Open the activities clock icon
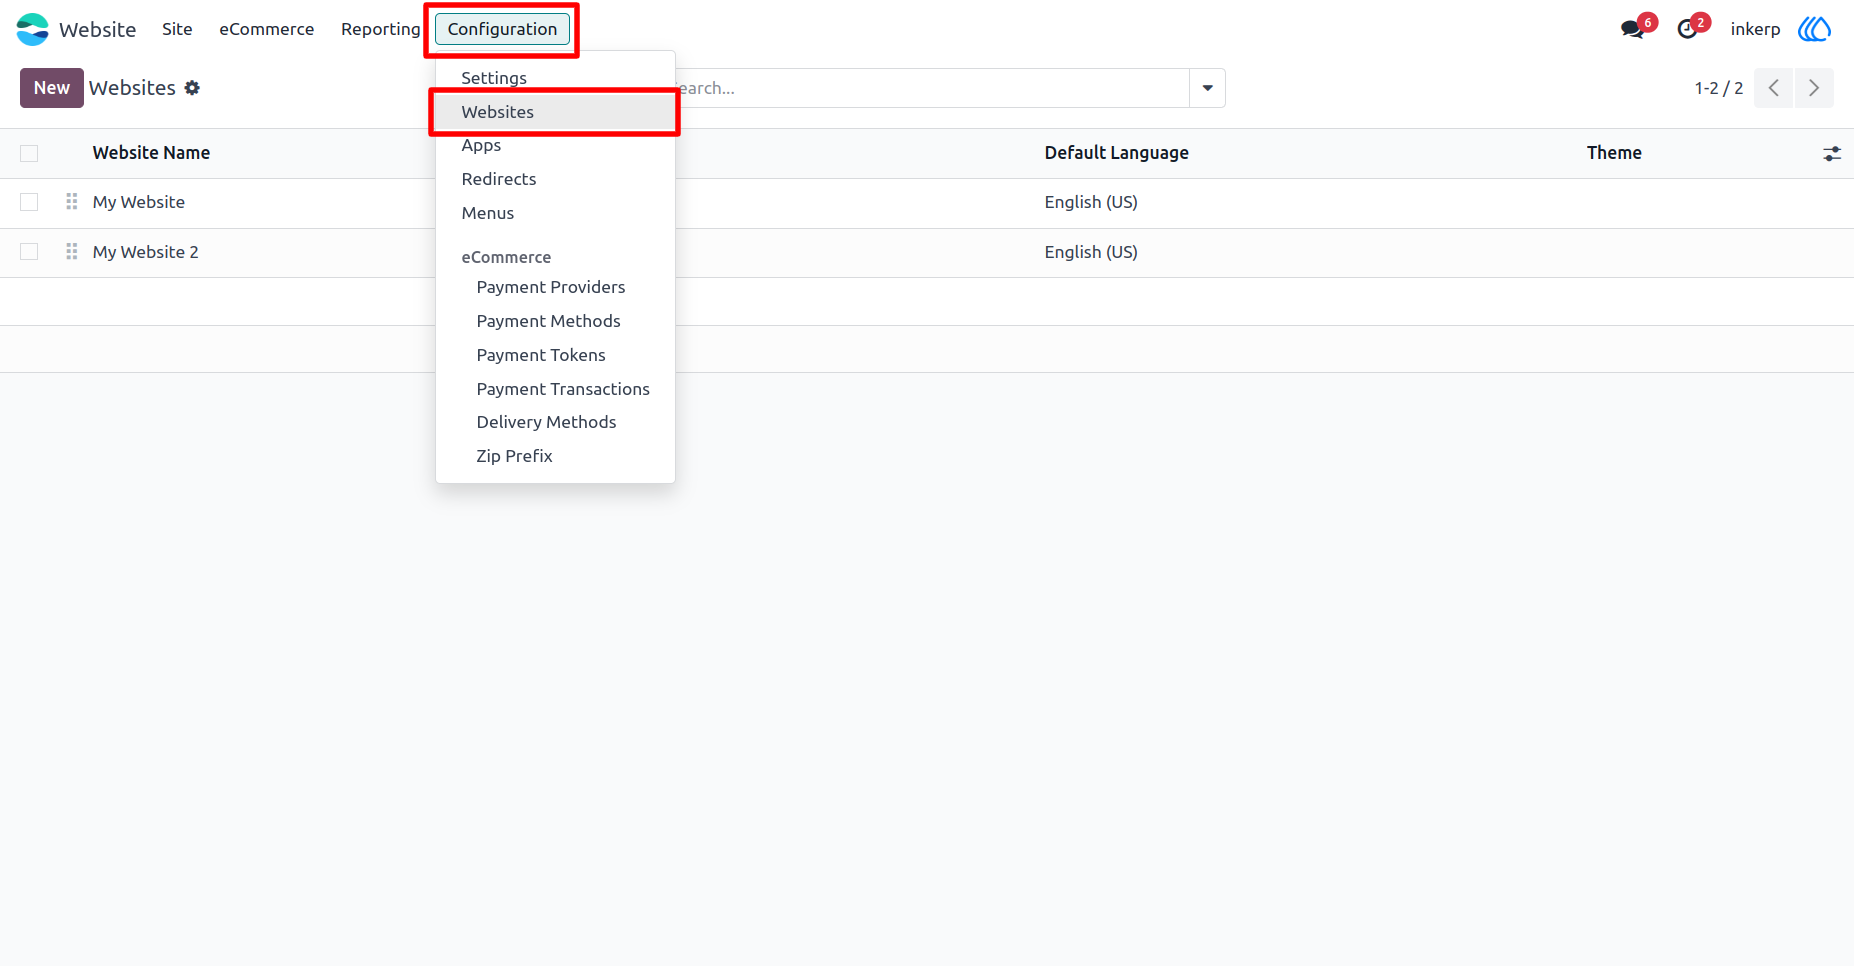Image resolution: width=1854 pixels, height=966 pixels. point(1688,29)
